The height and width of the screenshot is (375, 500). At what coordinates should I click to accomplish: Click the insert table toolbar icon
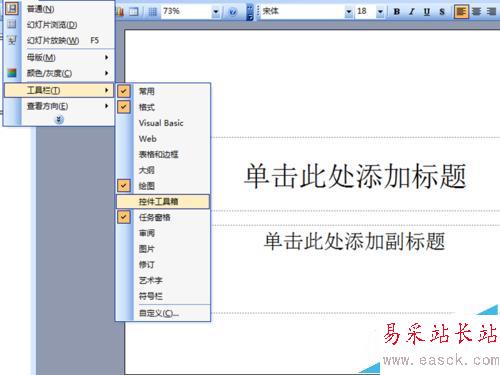point(134,12)
